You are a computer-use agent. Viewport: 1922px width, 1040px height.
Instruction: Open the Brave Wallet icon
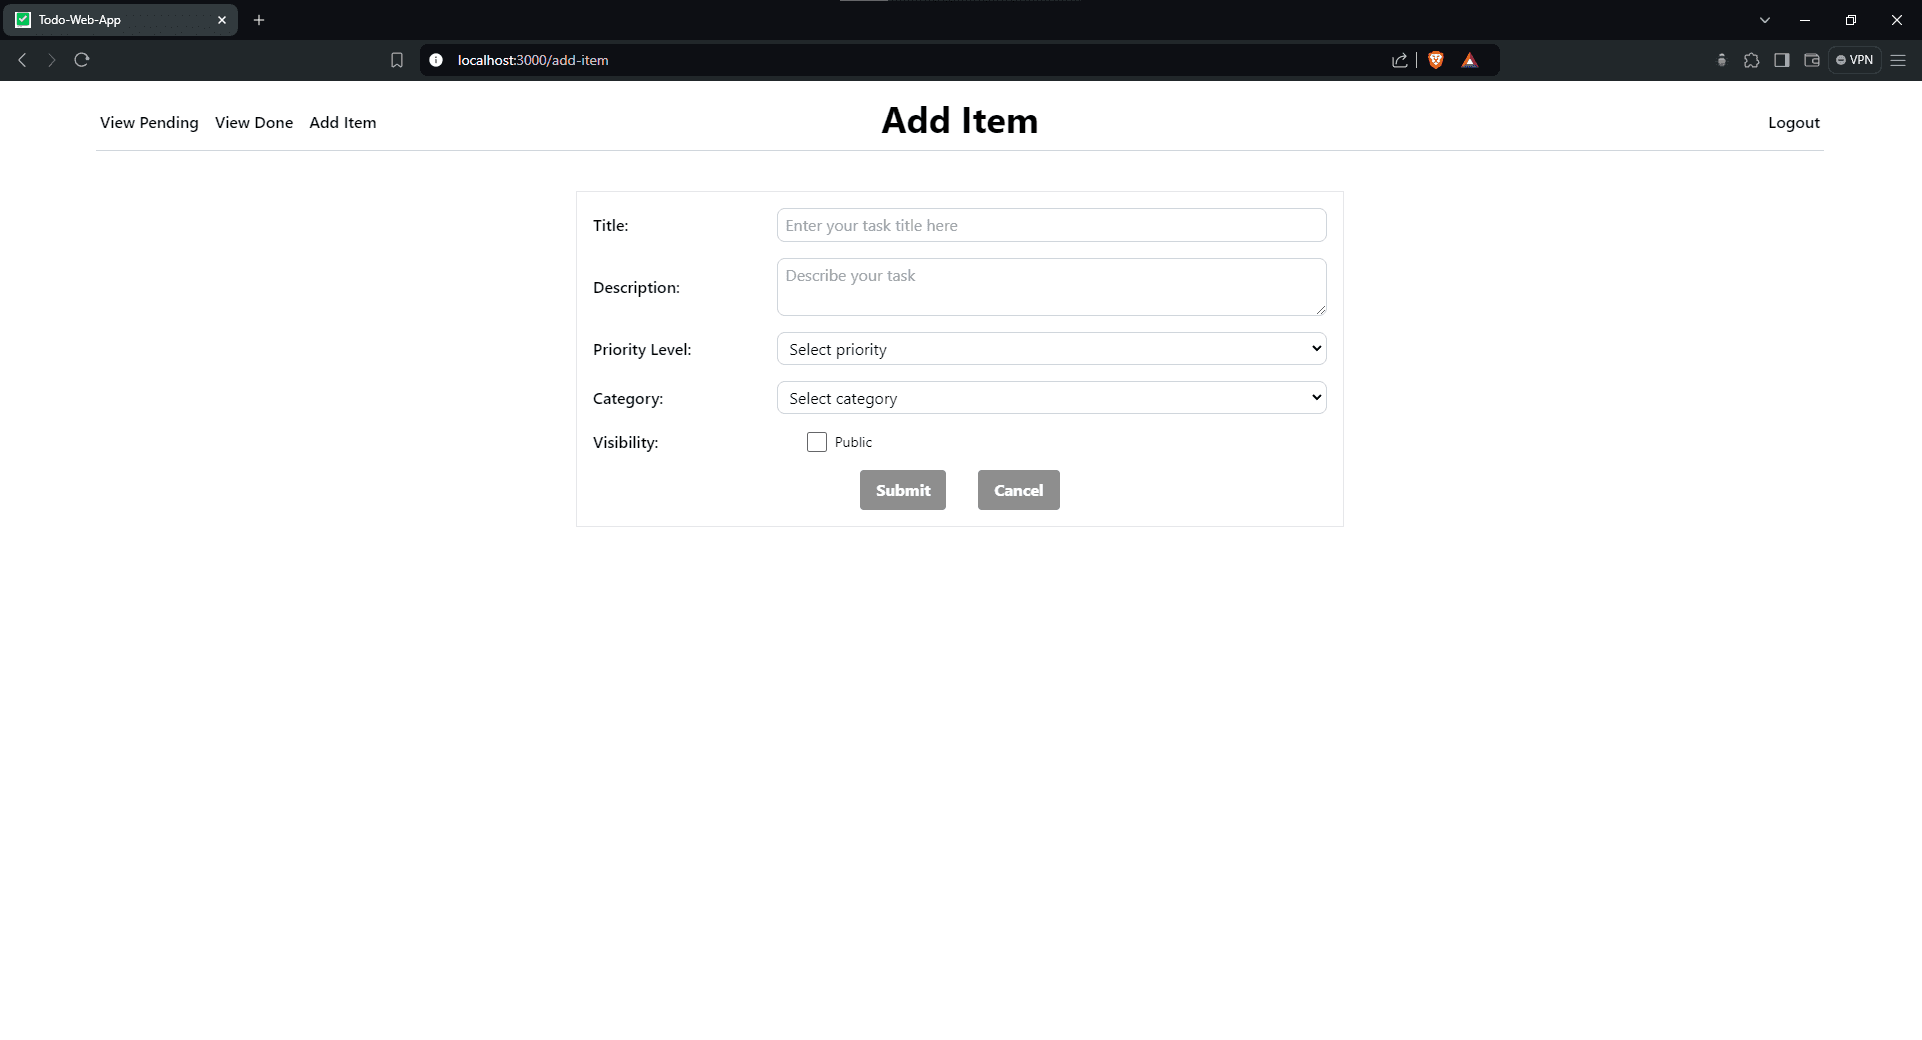click(1811, 60)
